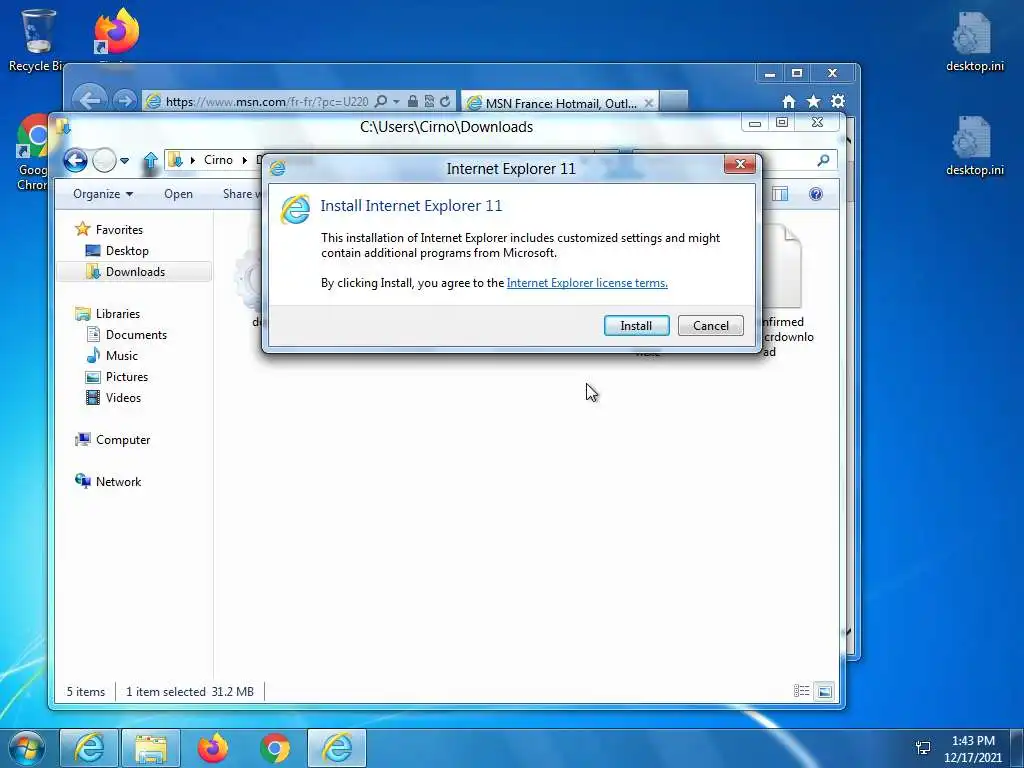Image resolution: width=1024 pixels, height=768 pixels.
Task: Select the upper desktop.ini desktop file
Action: 974,41
